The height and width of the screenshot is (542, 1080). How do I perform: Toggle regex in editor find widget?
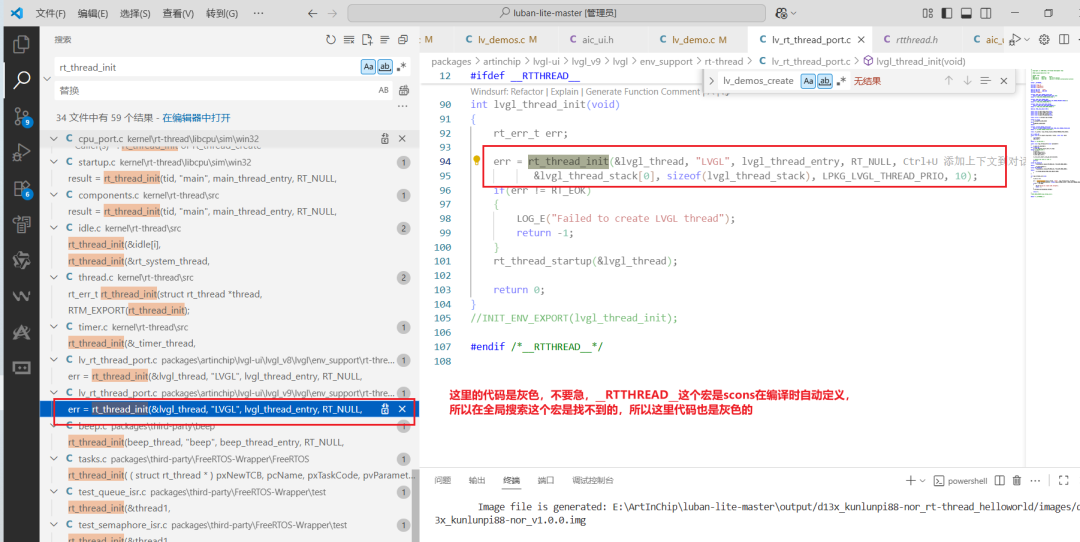841,81
